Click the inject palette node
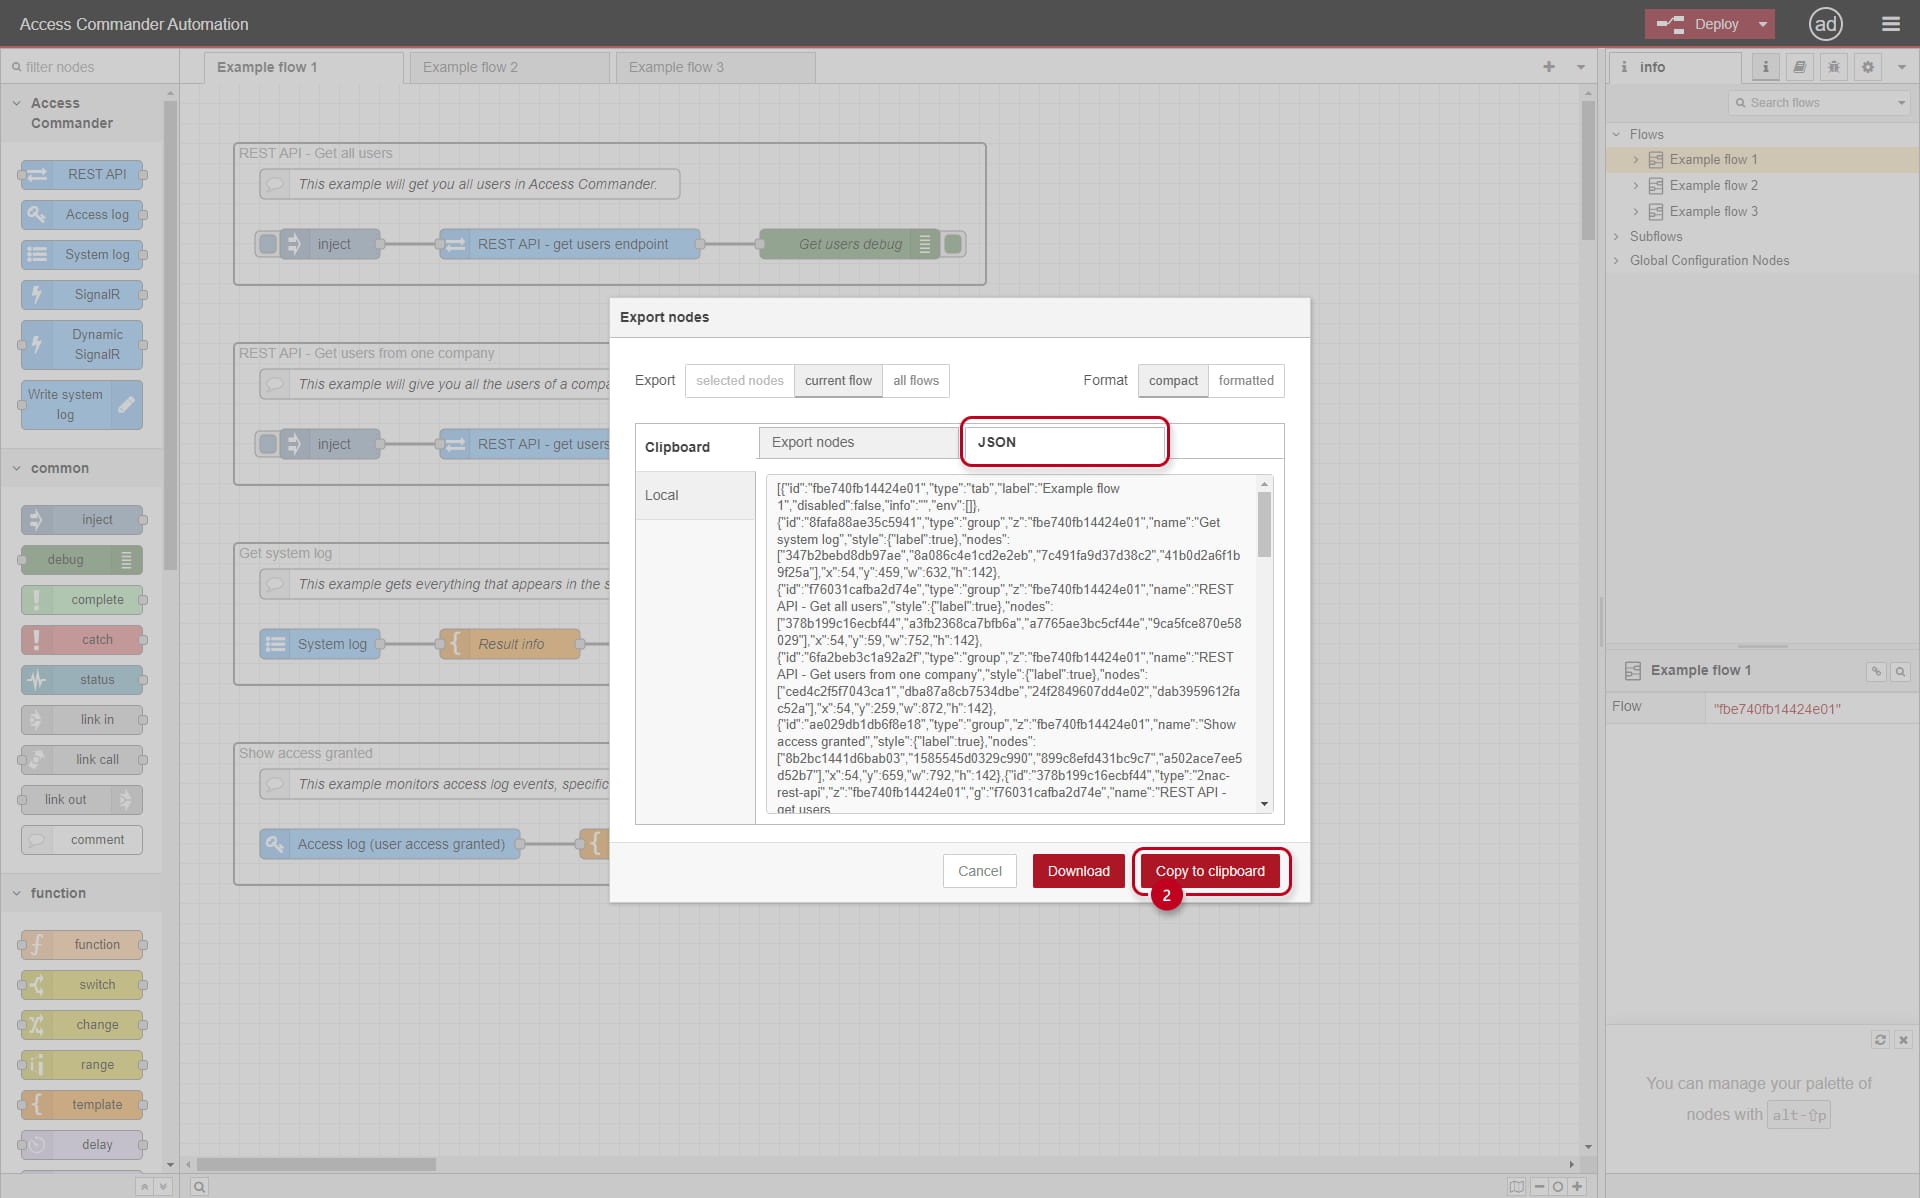This screenshot has height=1198, width=1920. (x=82, y=519)
